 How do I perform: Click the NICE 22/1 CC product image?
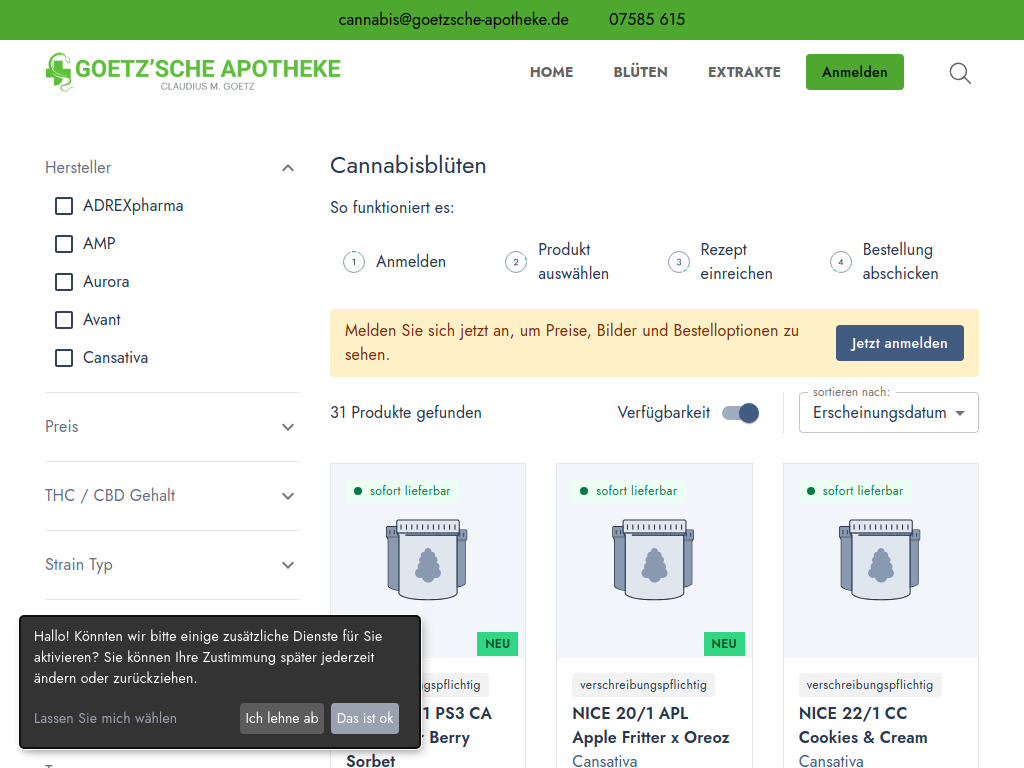pyautogui.click(x=880, y=560)
